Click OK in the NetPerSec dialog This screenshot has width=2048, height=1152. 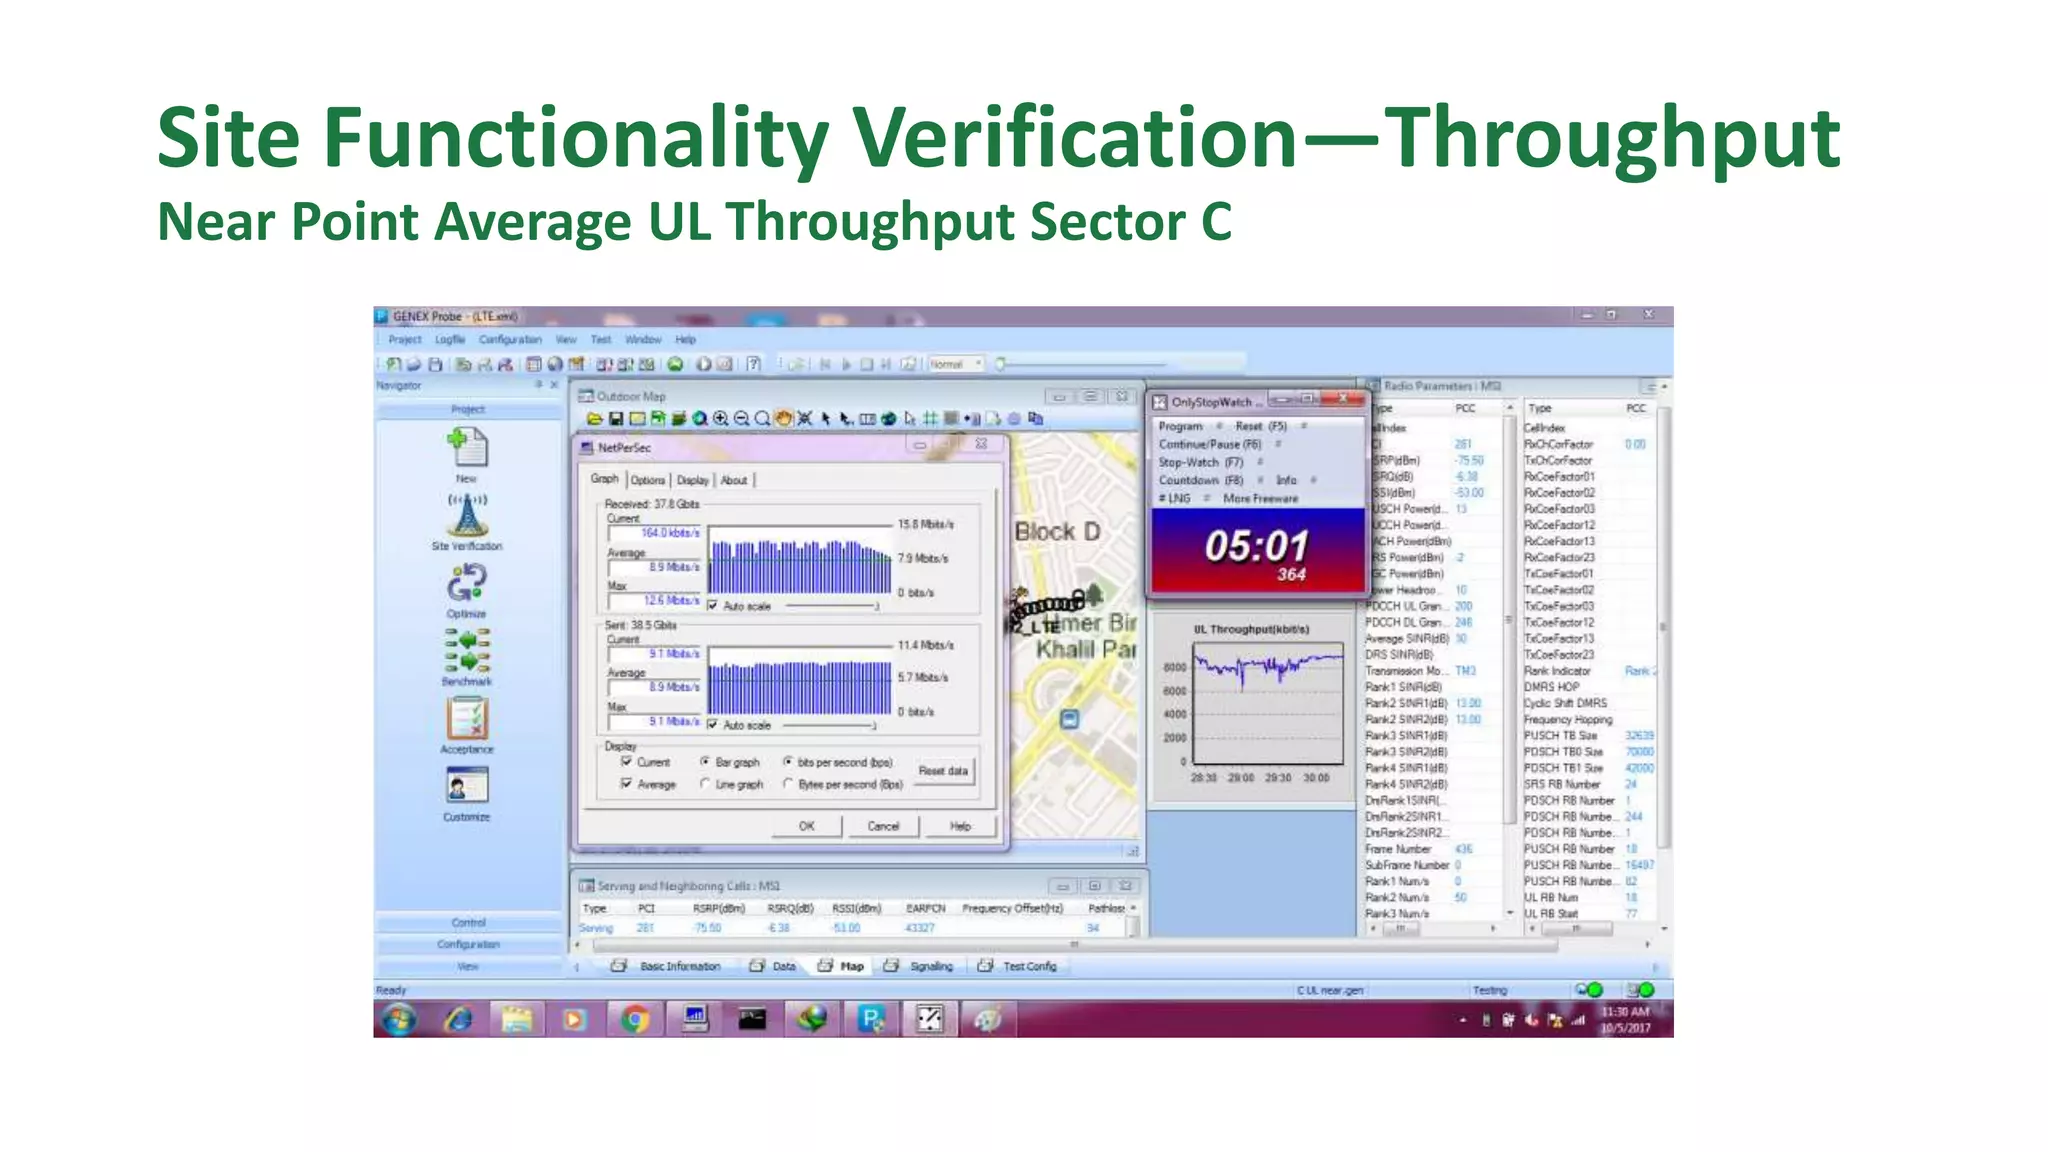pos(806,826)
